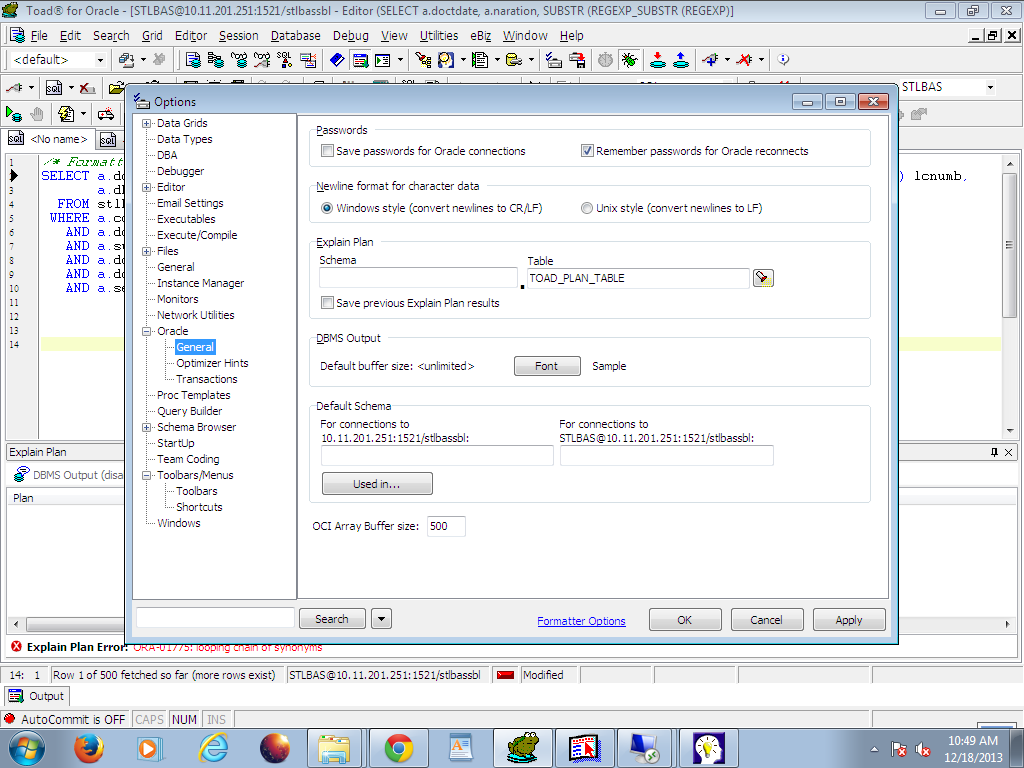Expand the Files tree node
The image size is (1024, 768).
click(x=147, y=251)
